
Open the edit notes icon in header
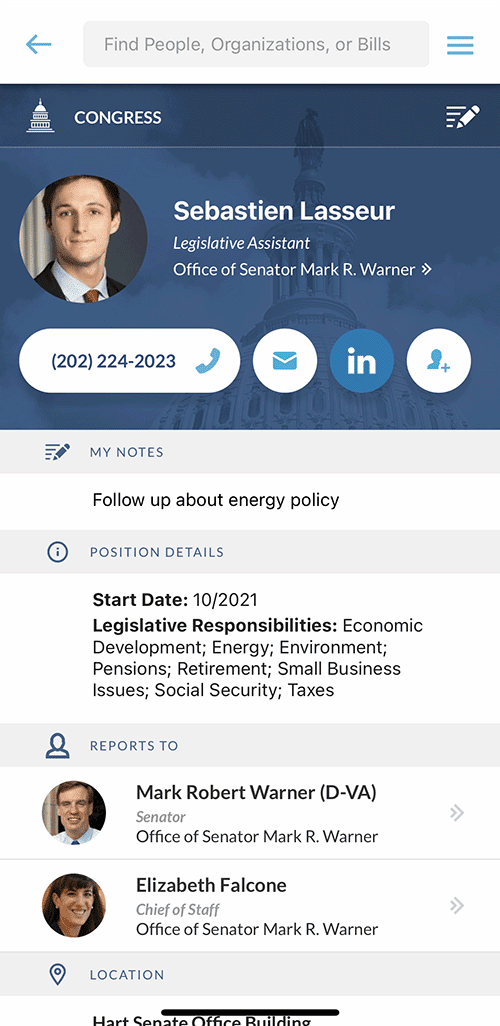coord(463,117)
